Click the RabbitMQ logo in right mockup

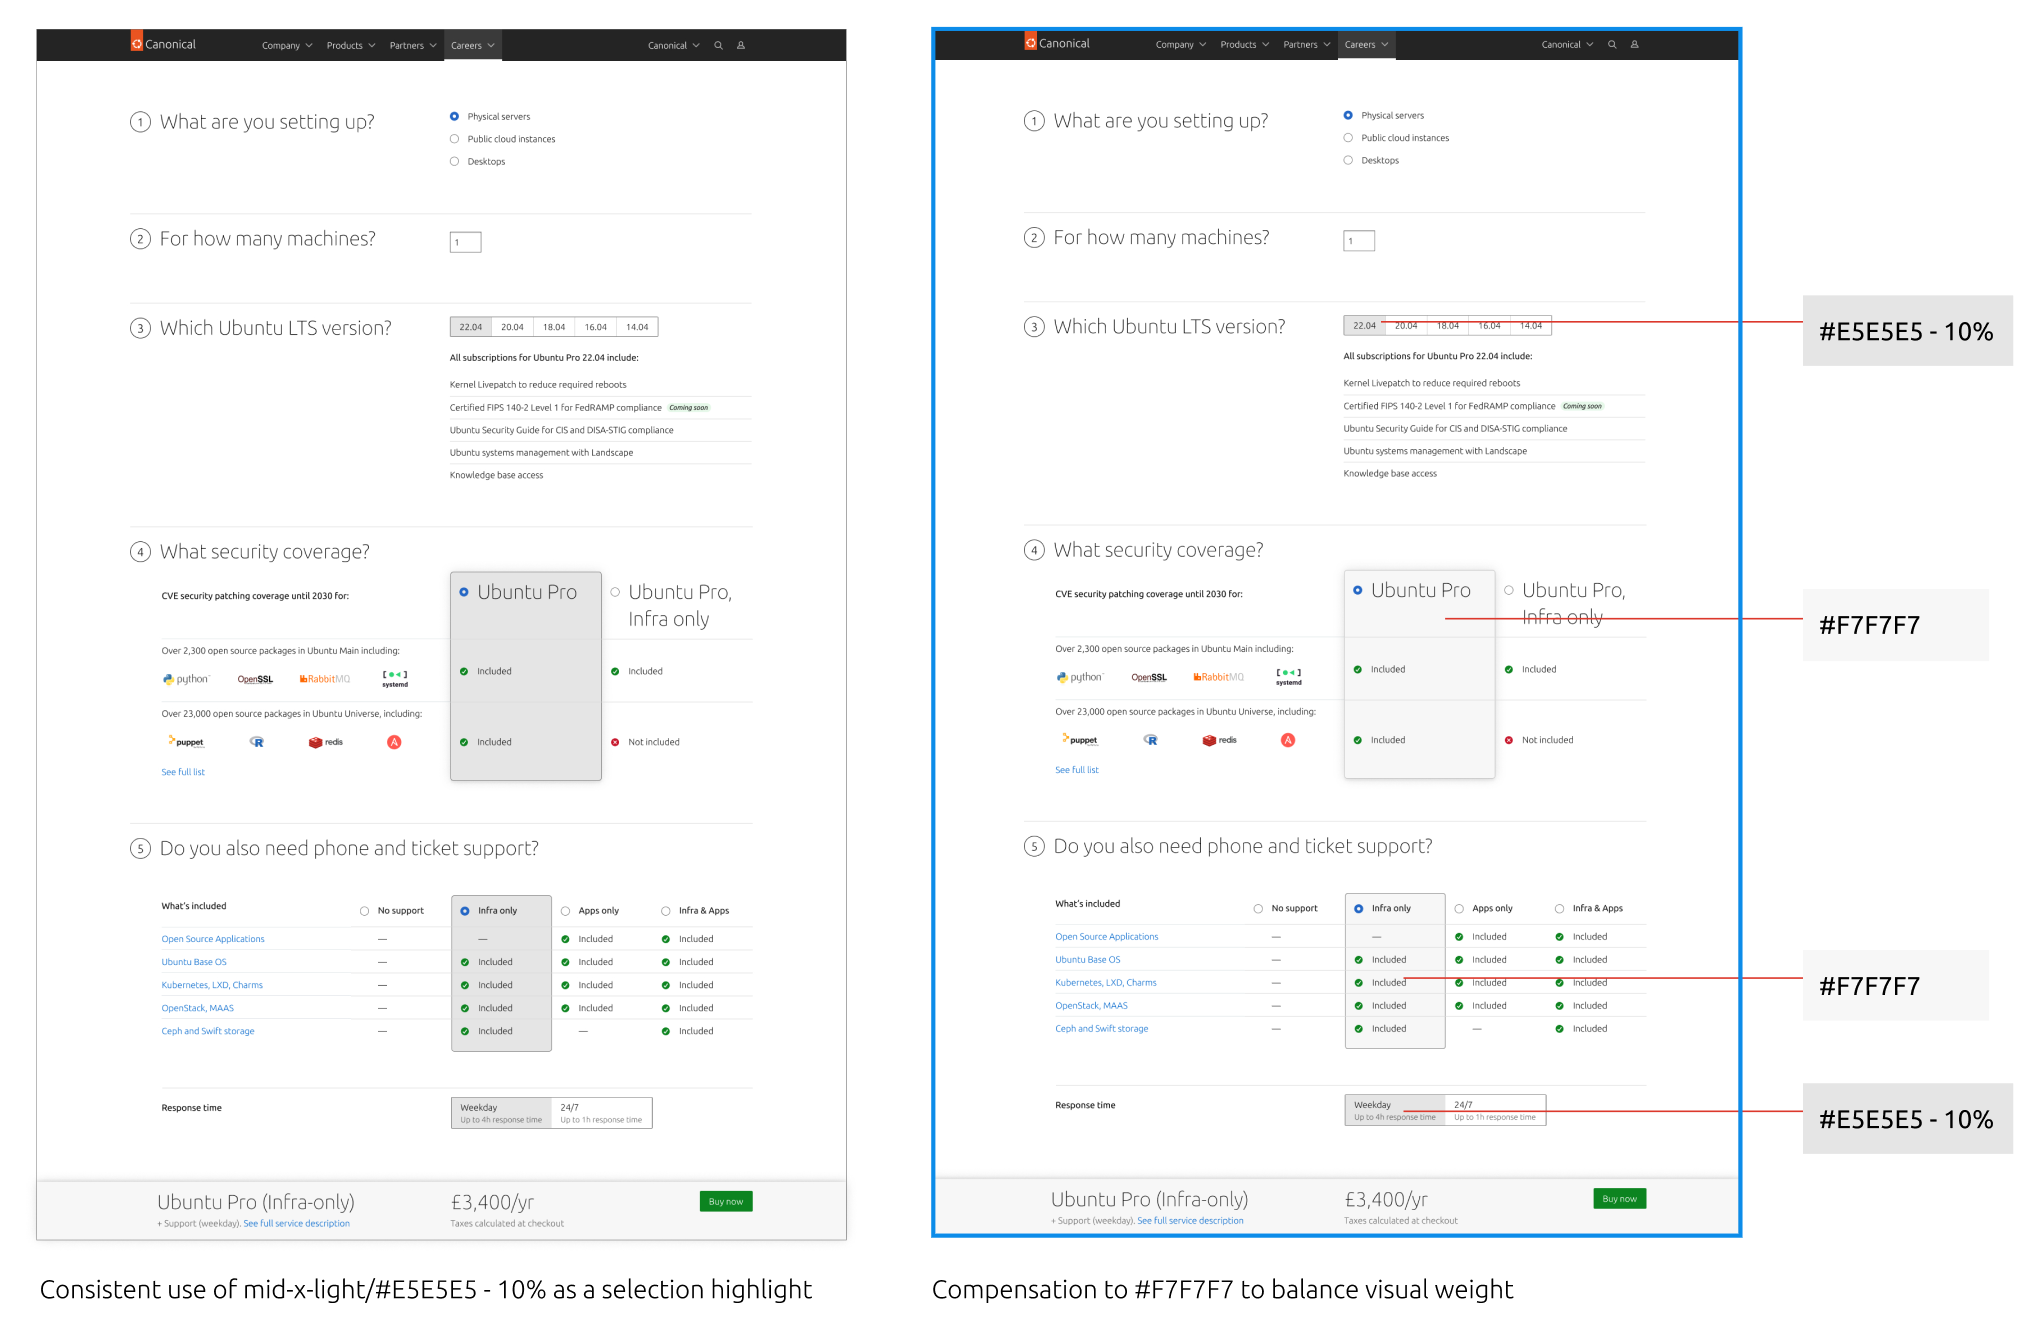(1218, 677)
